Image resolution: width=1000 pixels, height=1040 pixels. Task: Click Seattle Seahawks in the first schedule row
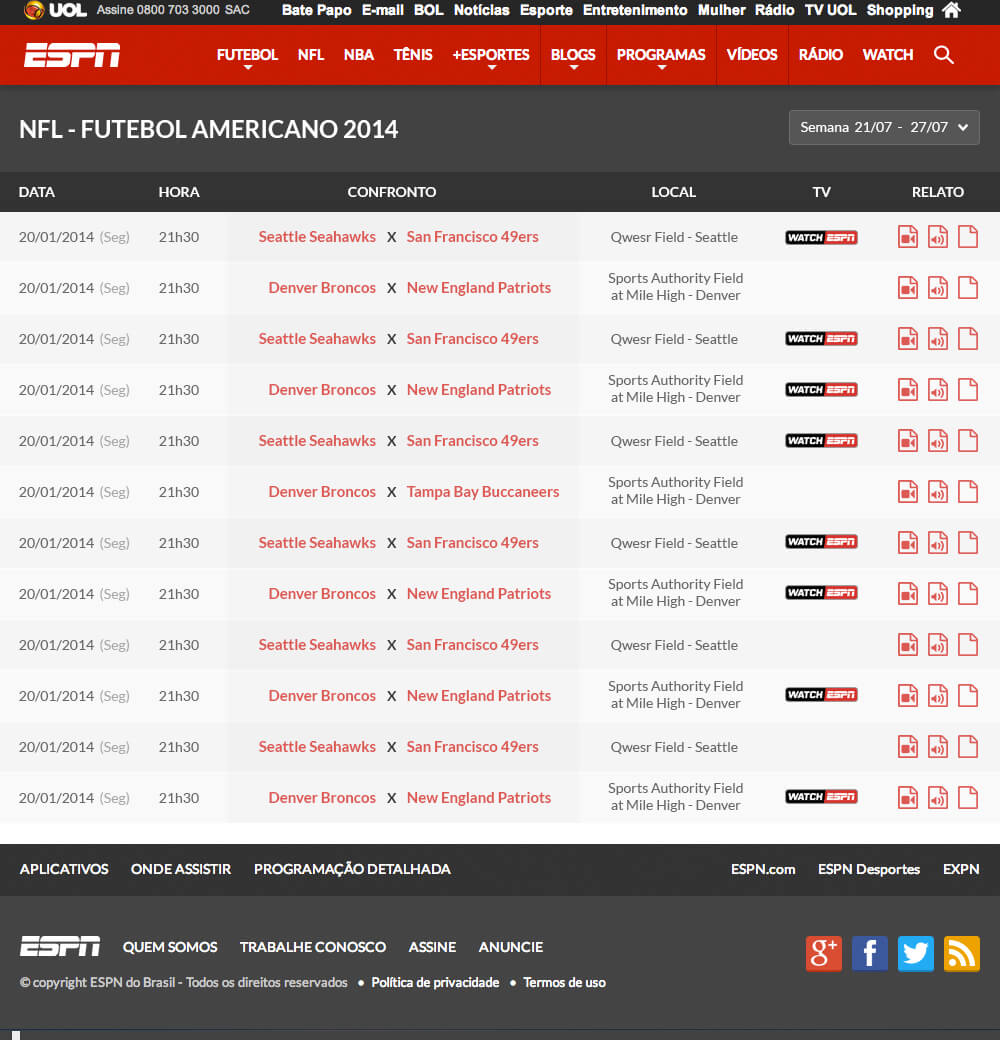(x=317, y=237)
